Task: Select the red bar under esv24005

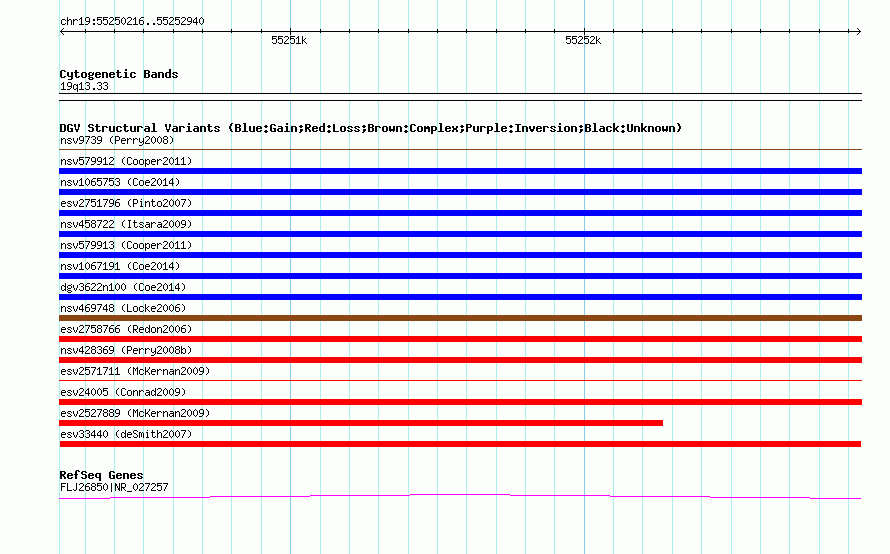Action: coord(460,402)
